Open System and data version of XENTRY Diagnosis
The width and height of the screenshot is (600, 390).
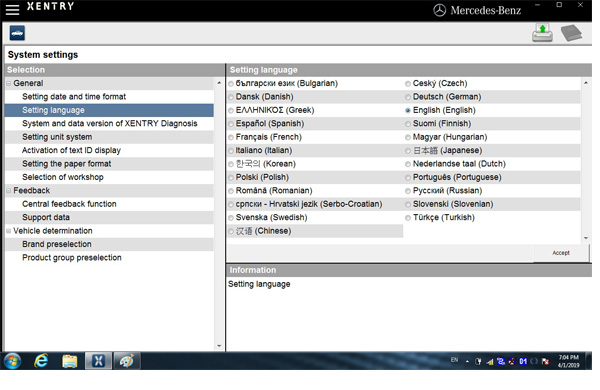coord(109,124)
